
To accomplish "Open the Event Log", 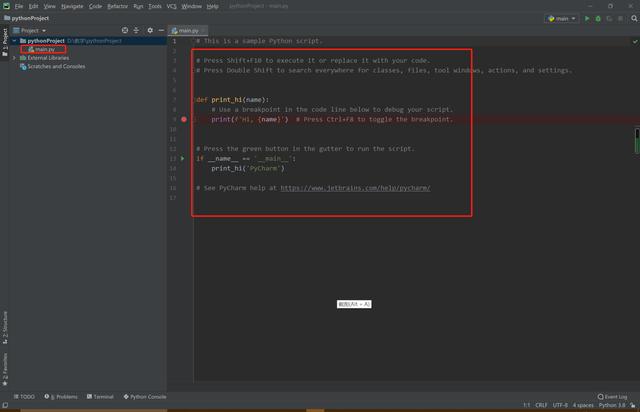I will click(x=612, y=396).
